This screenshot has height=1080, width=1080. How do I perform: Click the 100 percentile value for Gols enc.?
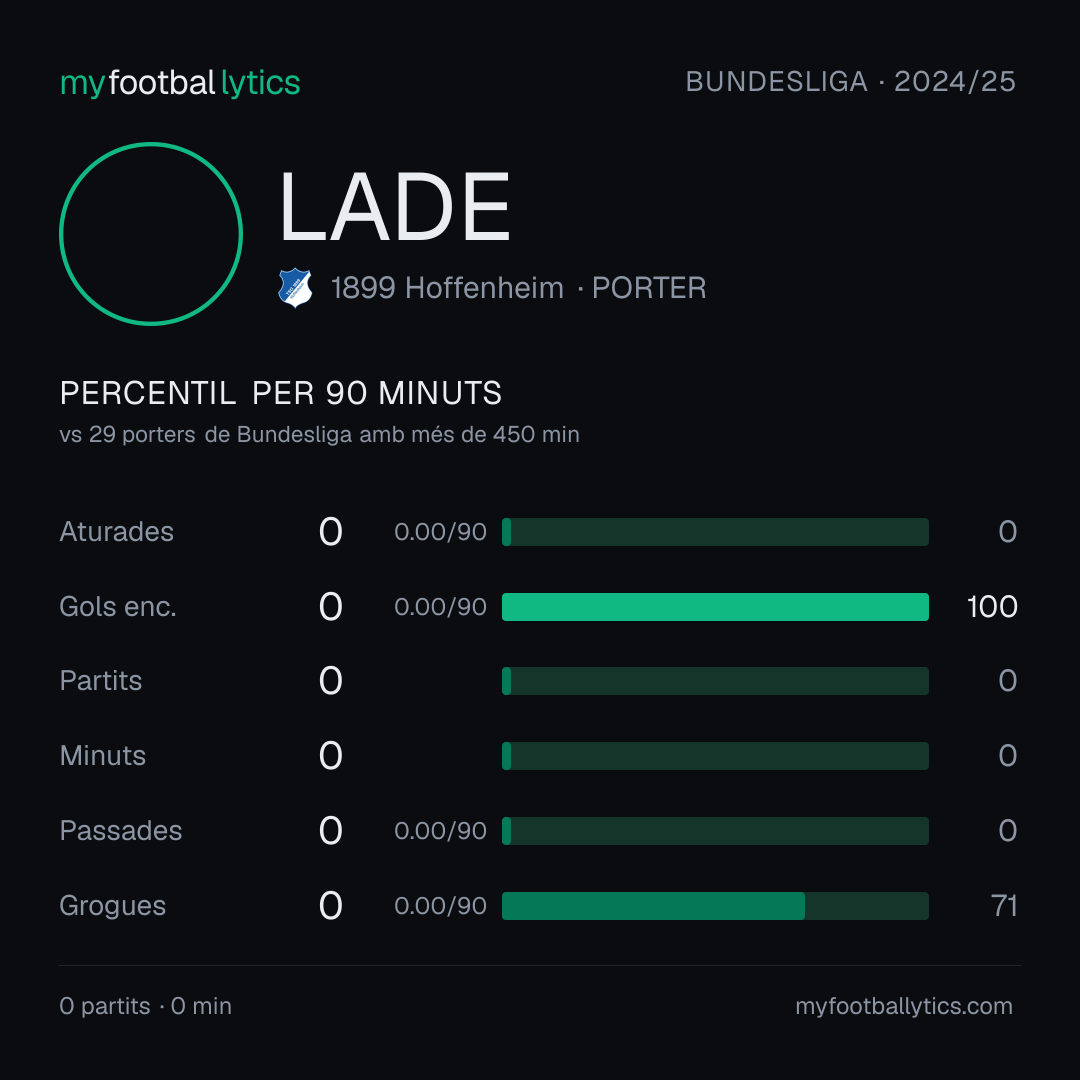[992, 607]
